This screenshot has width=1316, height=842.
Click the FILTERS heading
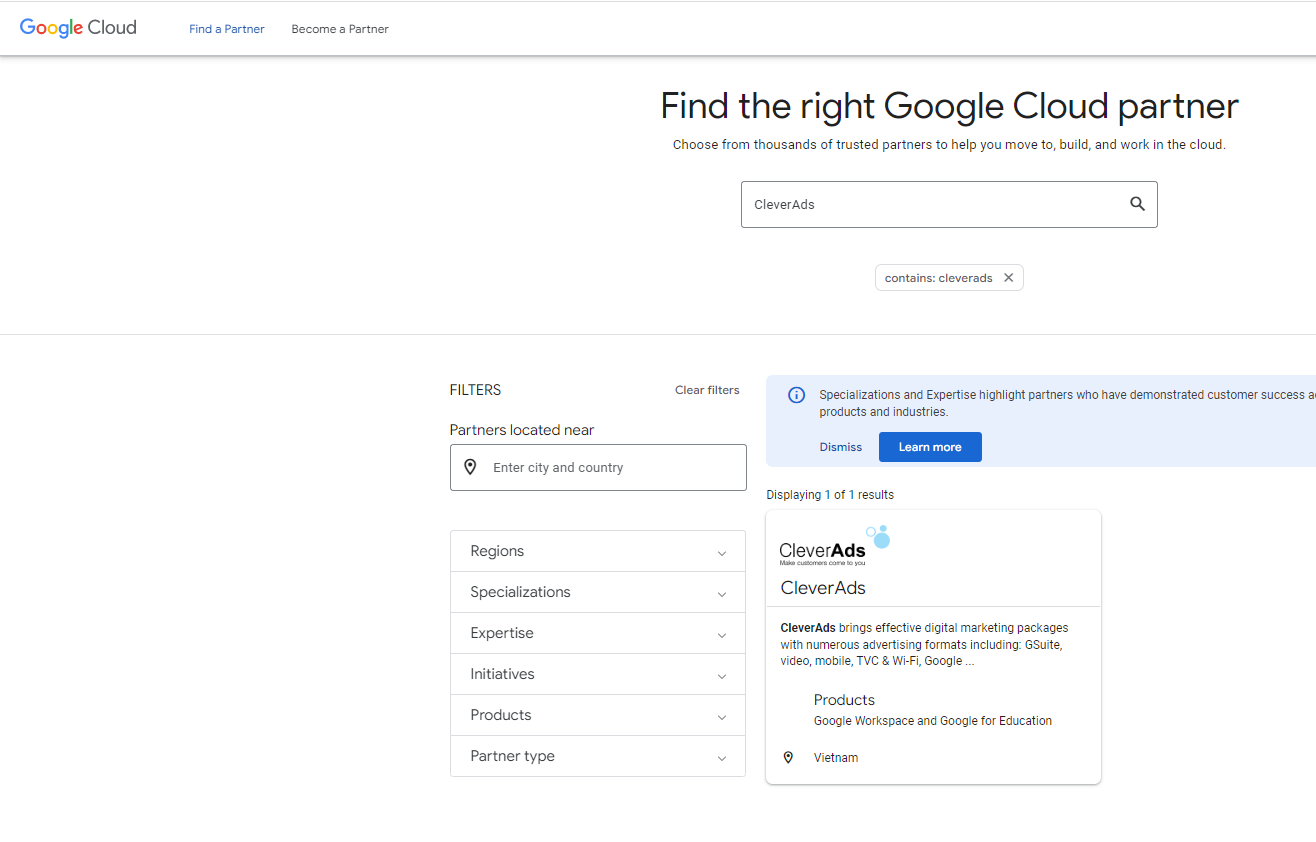pos(476,390)
